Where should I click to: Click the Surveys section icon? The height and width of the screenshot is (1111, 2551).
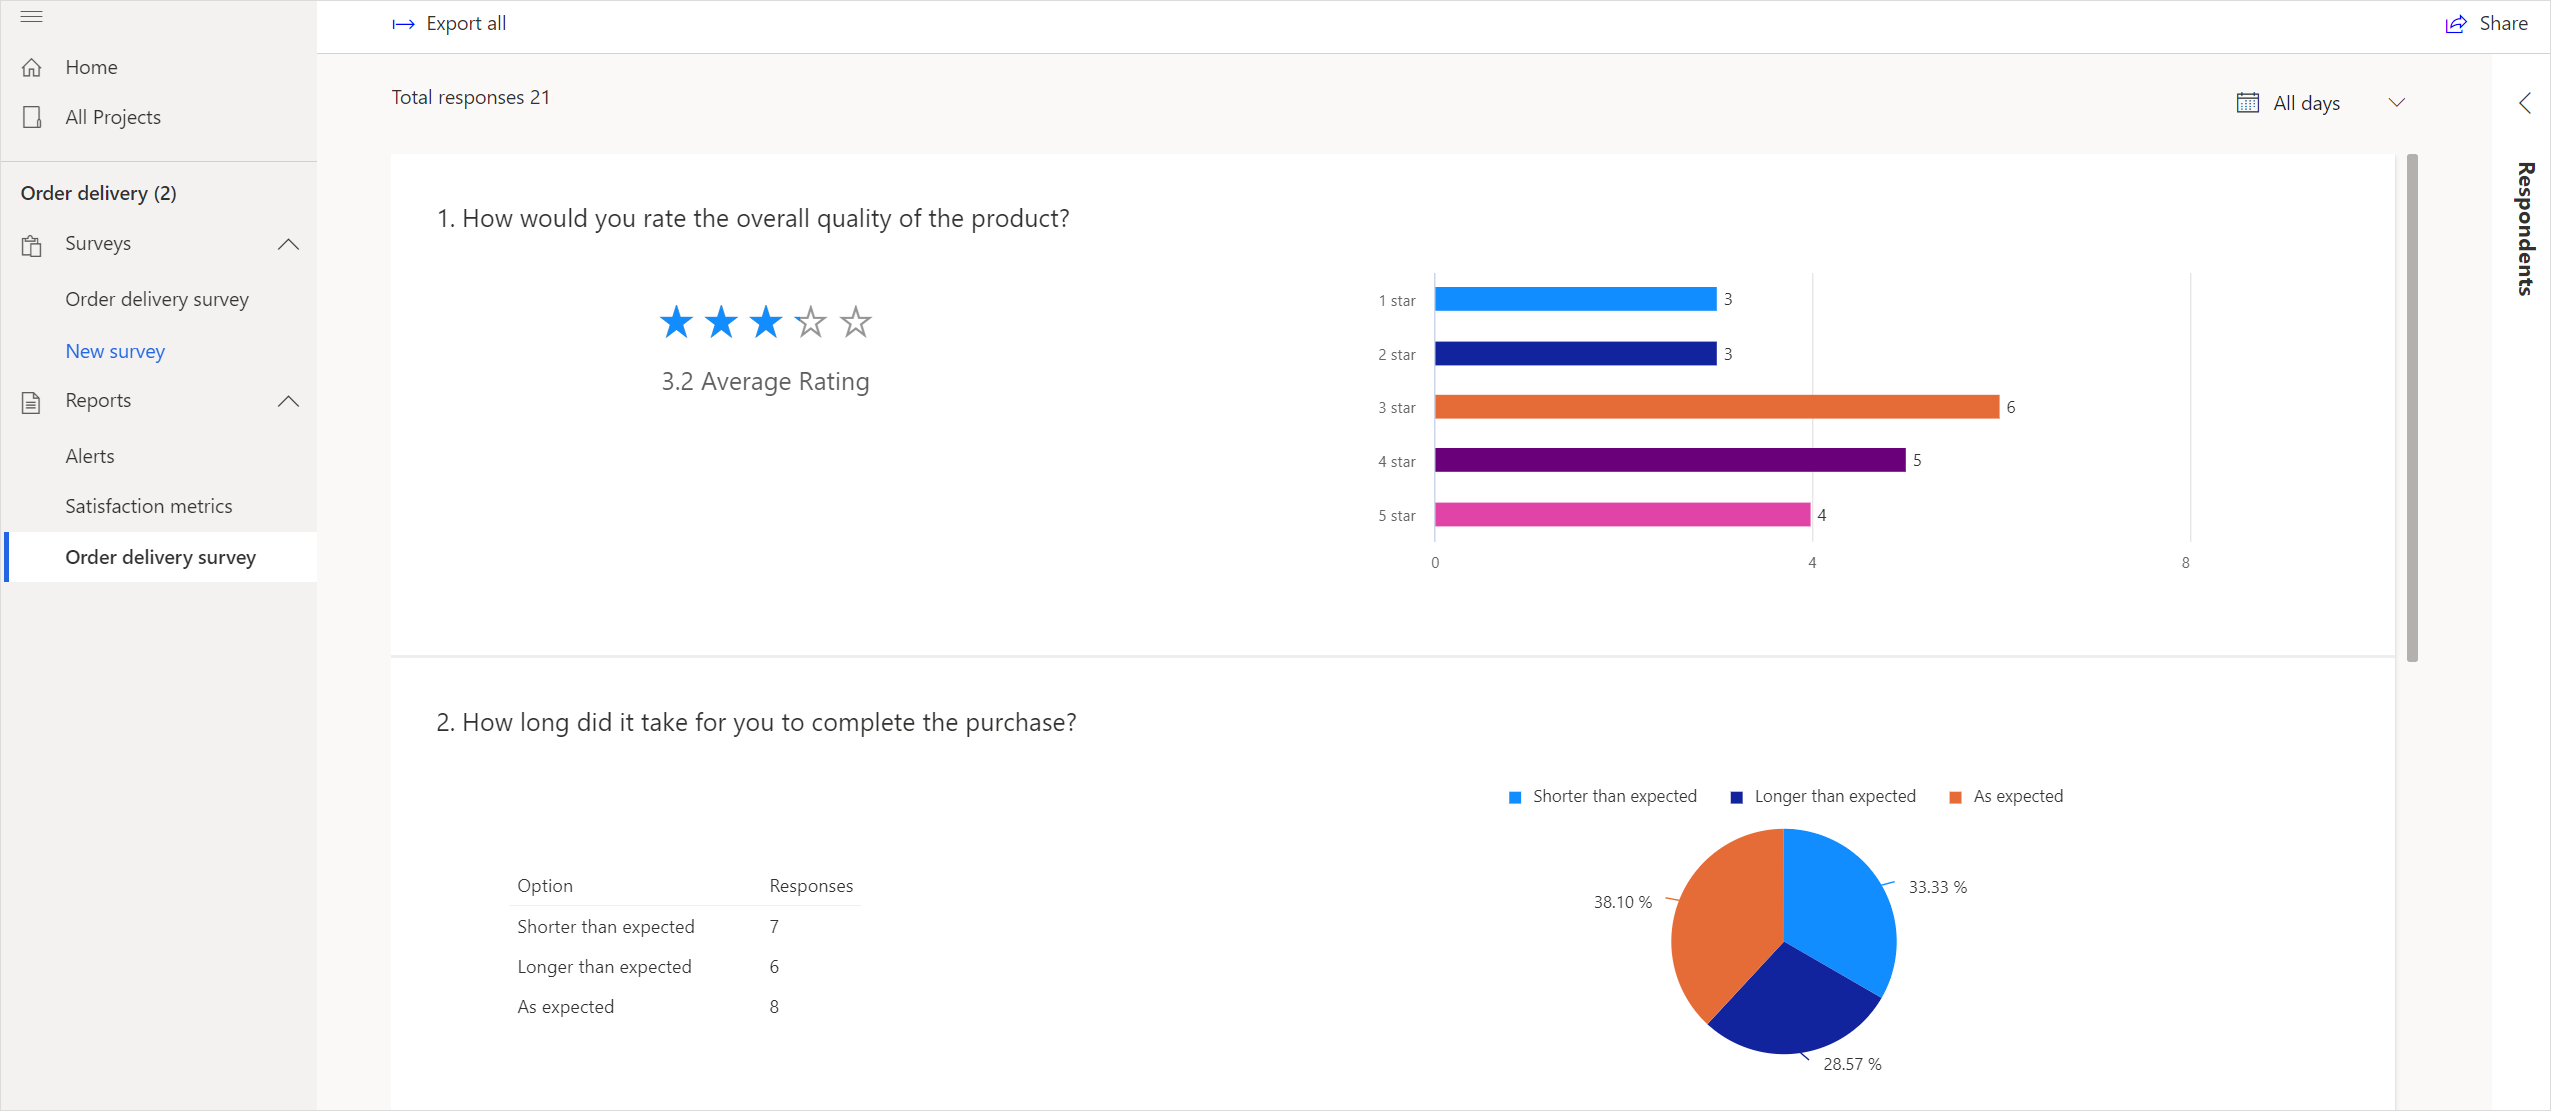(31, 242)
